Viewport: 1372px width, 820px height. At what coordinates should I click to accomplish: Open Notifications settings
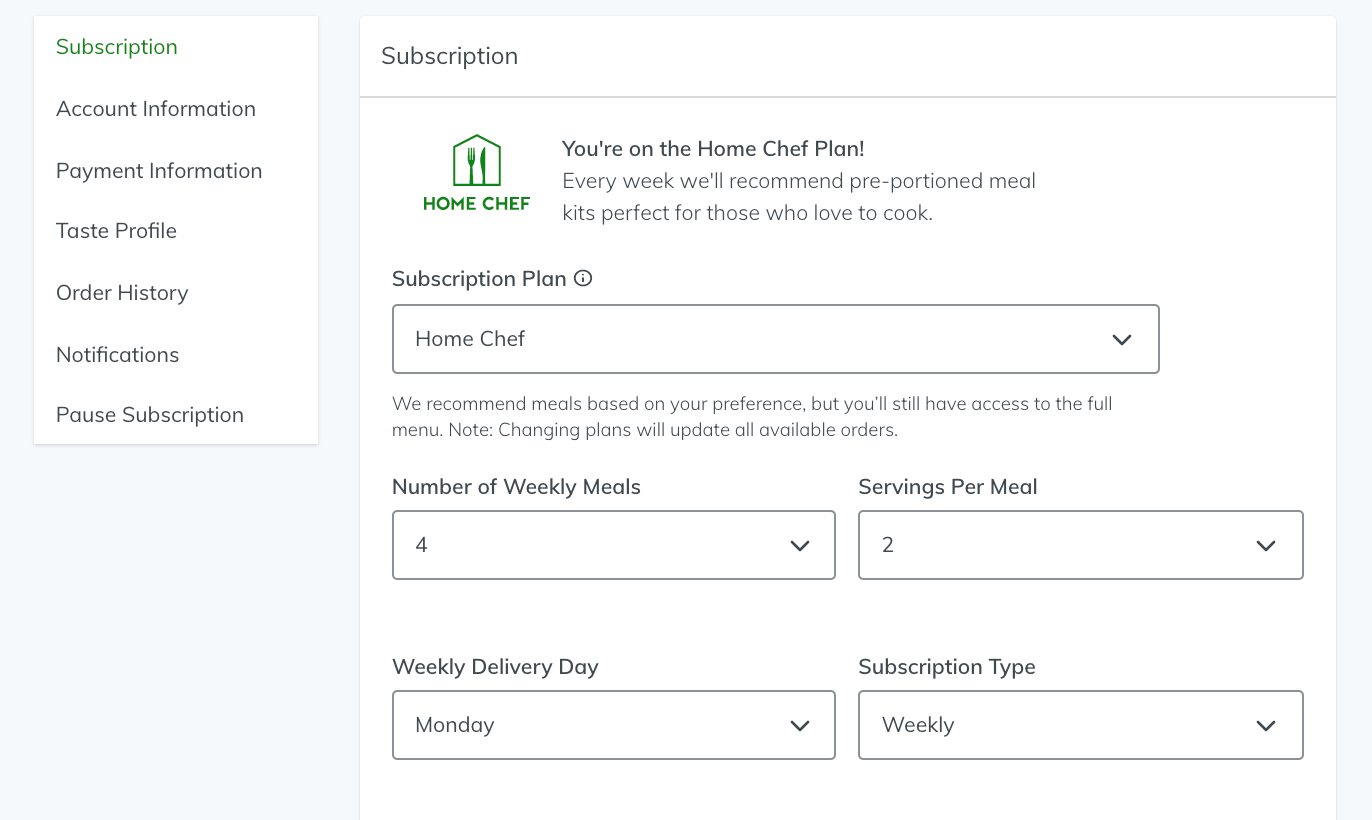click(x=117, y=355)
